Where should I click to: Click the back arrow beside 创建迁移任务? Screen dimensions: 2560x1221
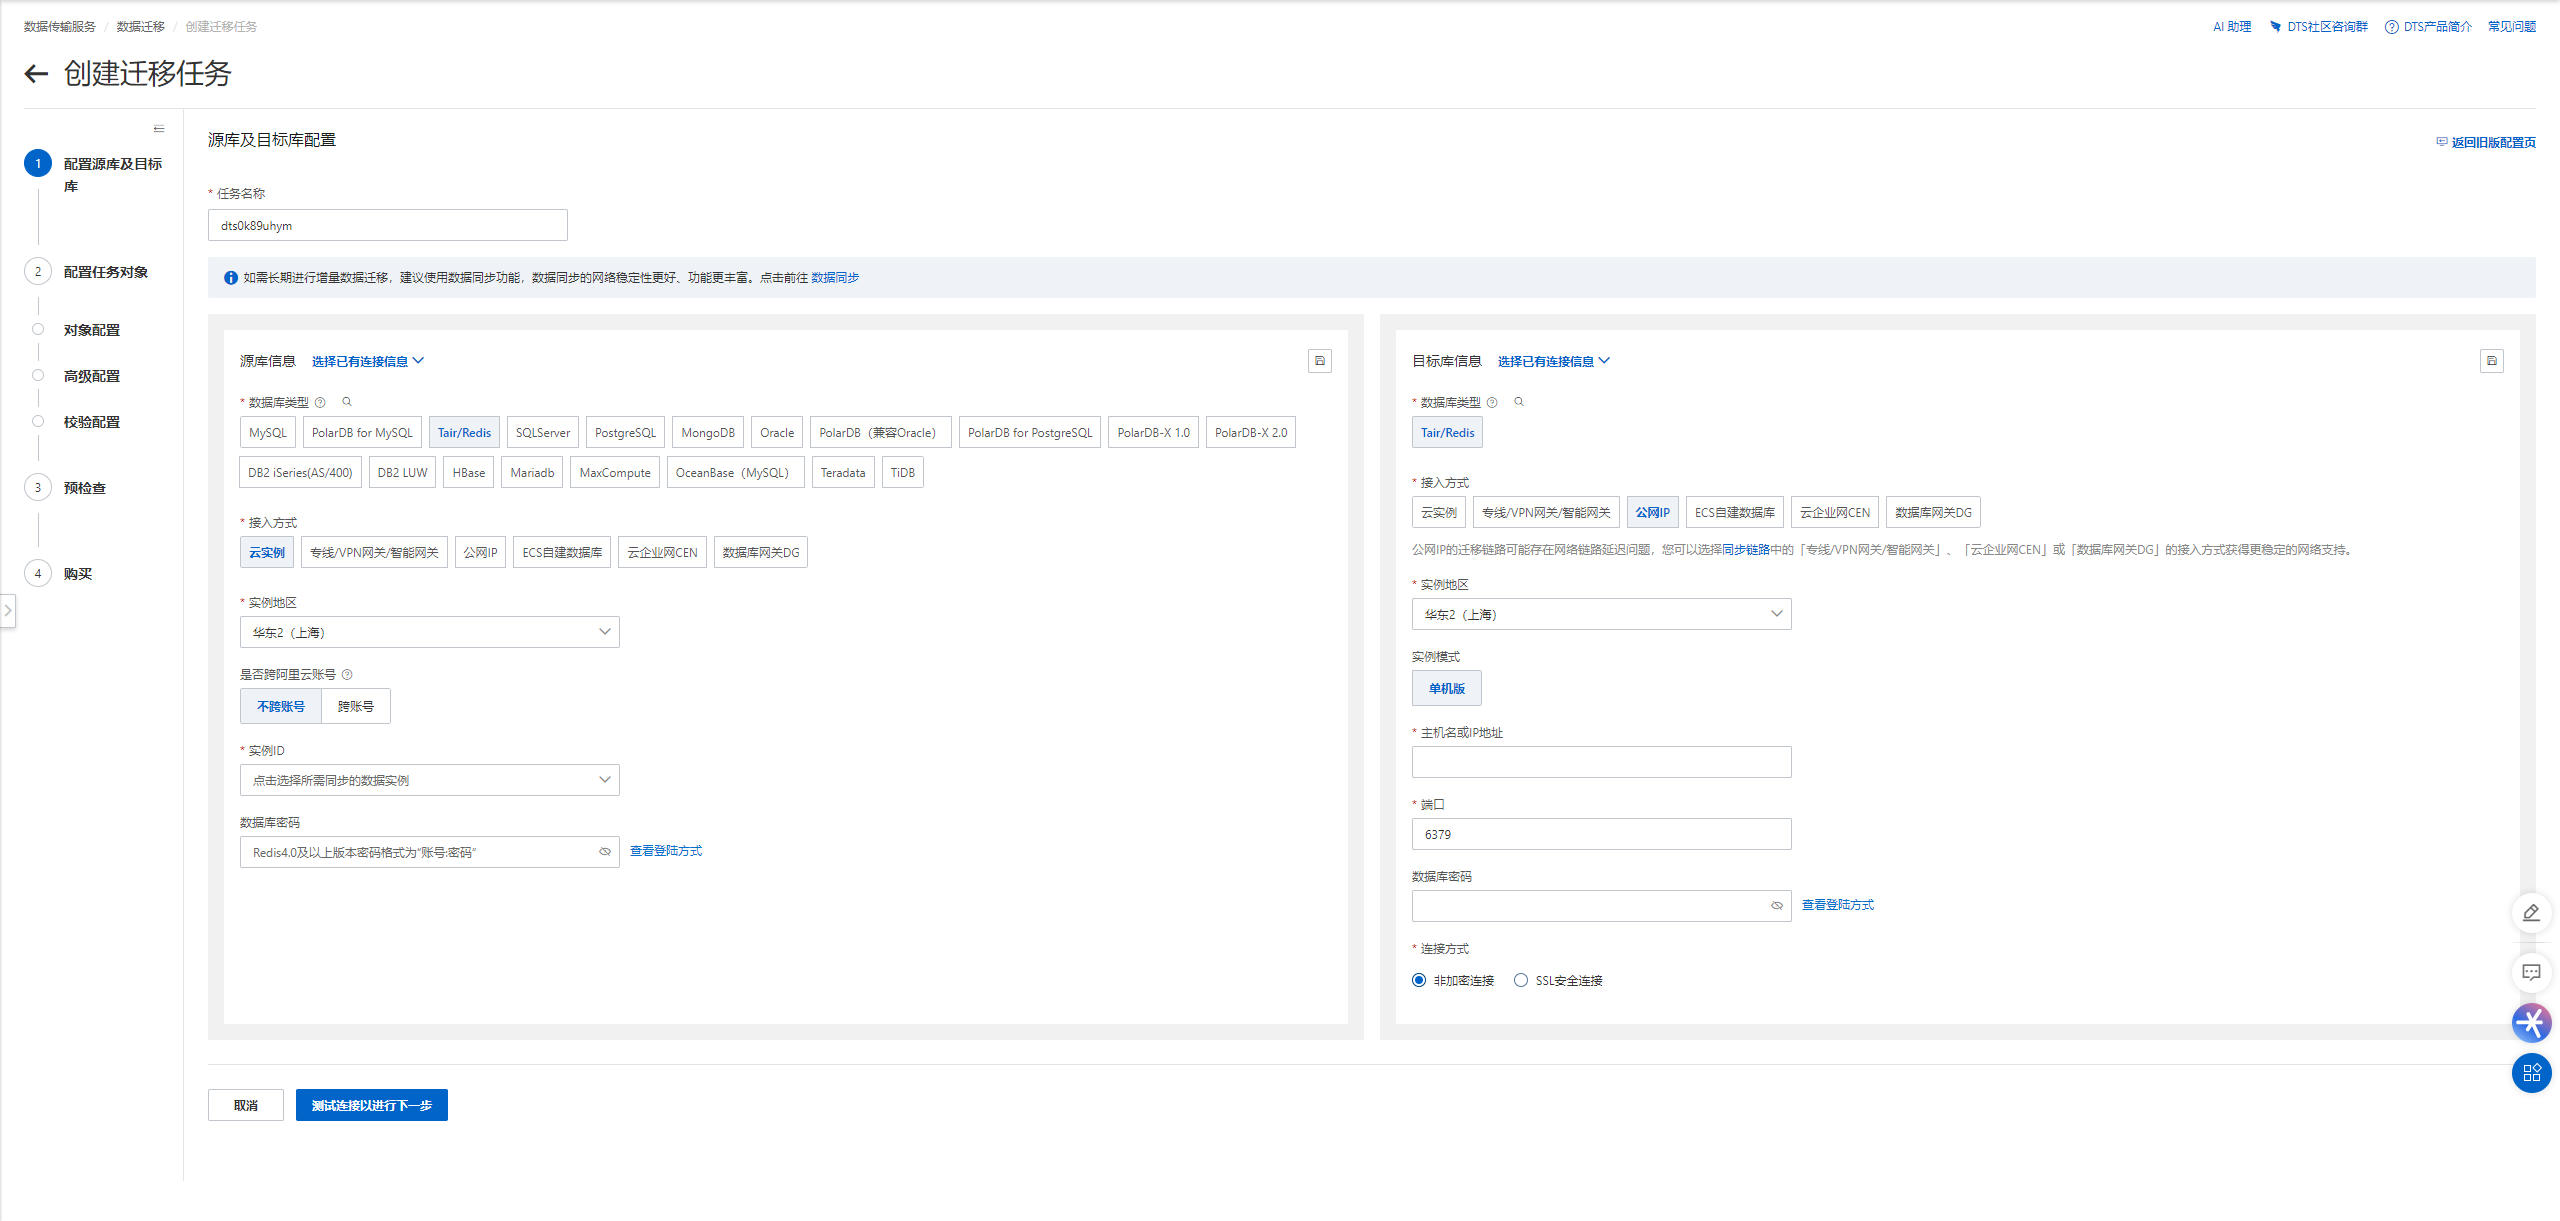(x=36, y=73)
